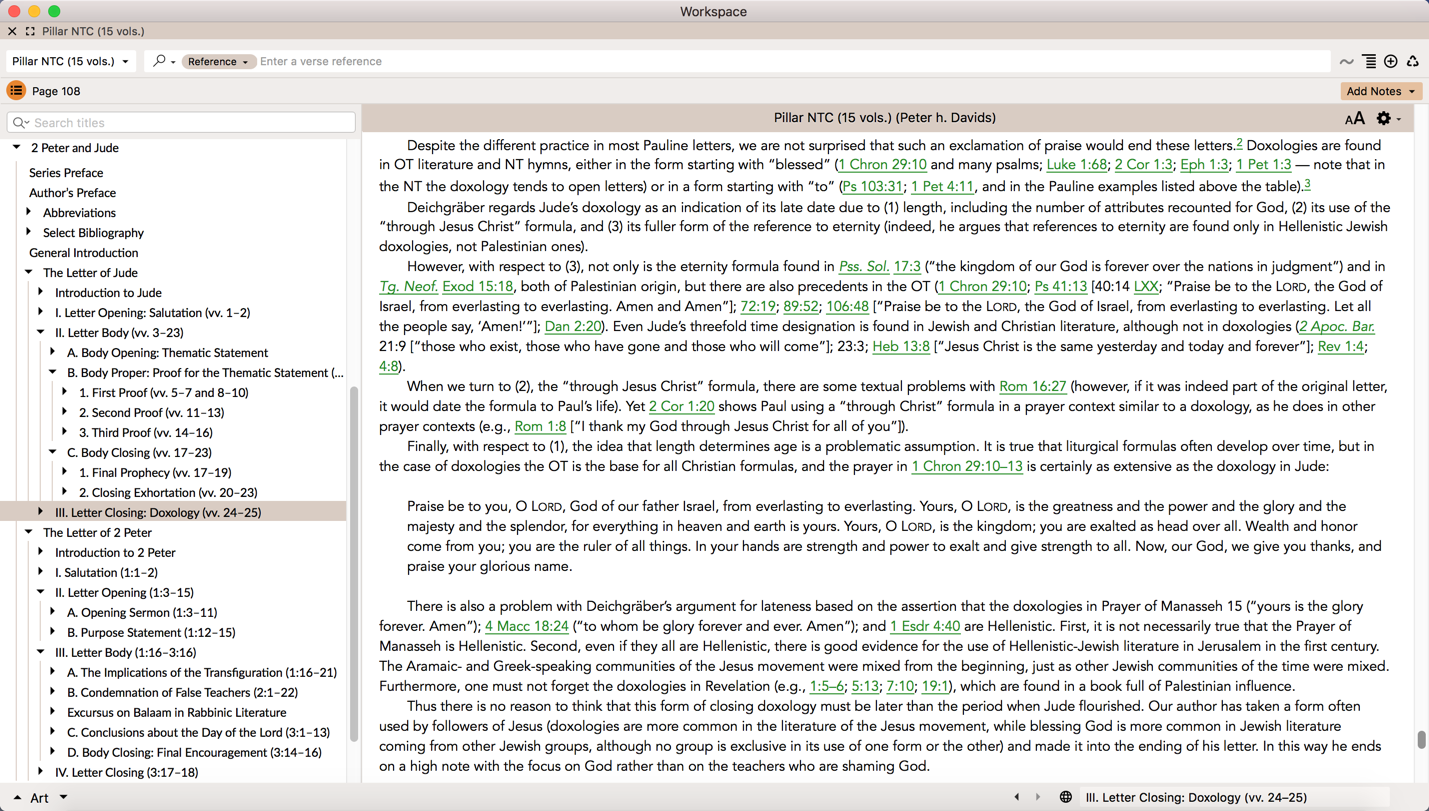This screenshot has height=811, width=1429.
Task: Expand the Abbreviations tree item
Action: [29, 212]
